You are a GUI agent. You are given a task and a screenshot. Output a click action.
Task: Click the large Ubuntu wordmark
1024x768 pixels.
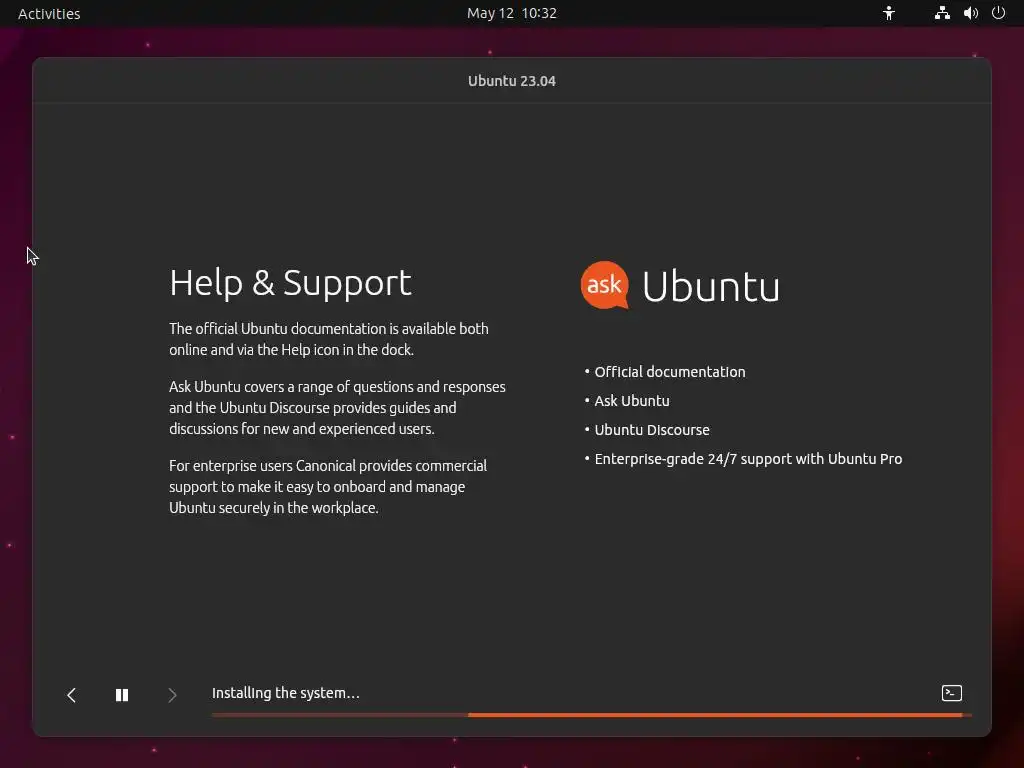[x=711, y=286]
